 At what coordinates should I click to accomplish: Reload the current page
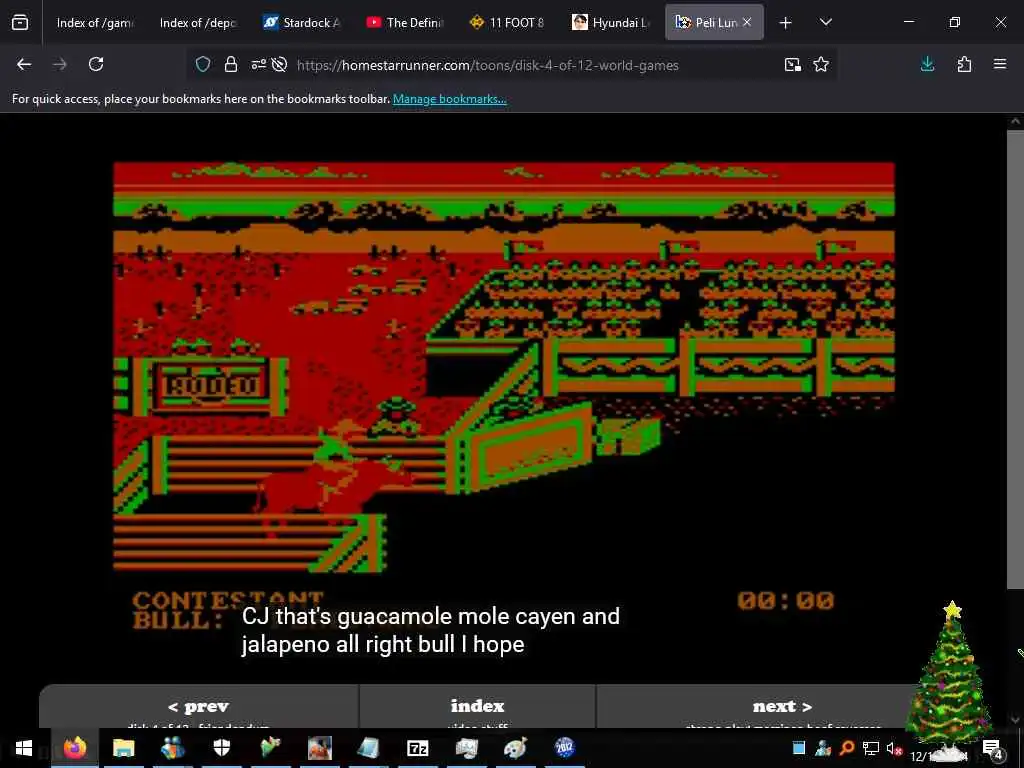tap(96, 64)
